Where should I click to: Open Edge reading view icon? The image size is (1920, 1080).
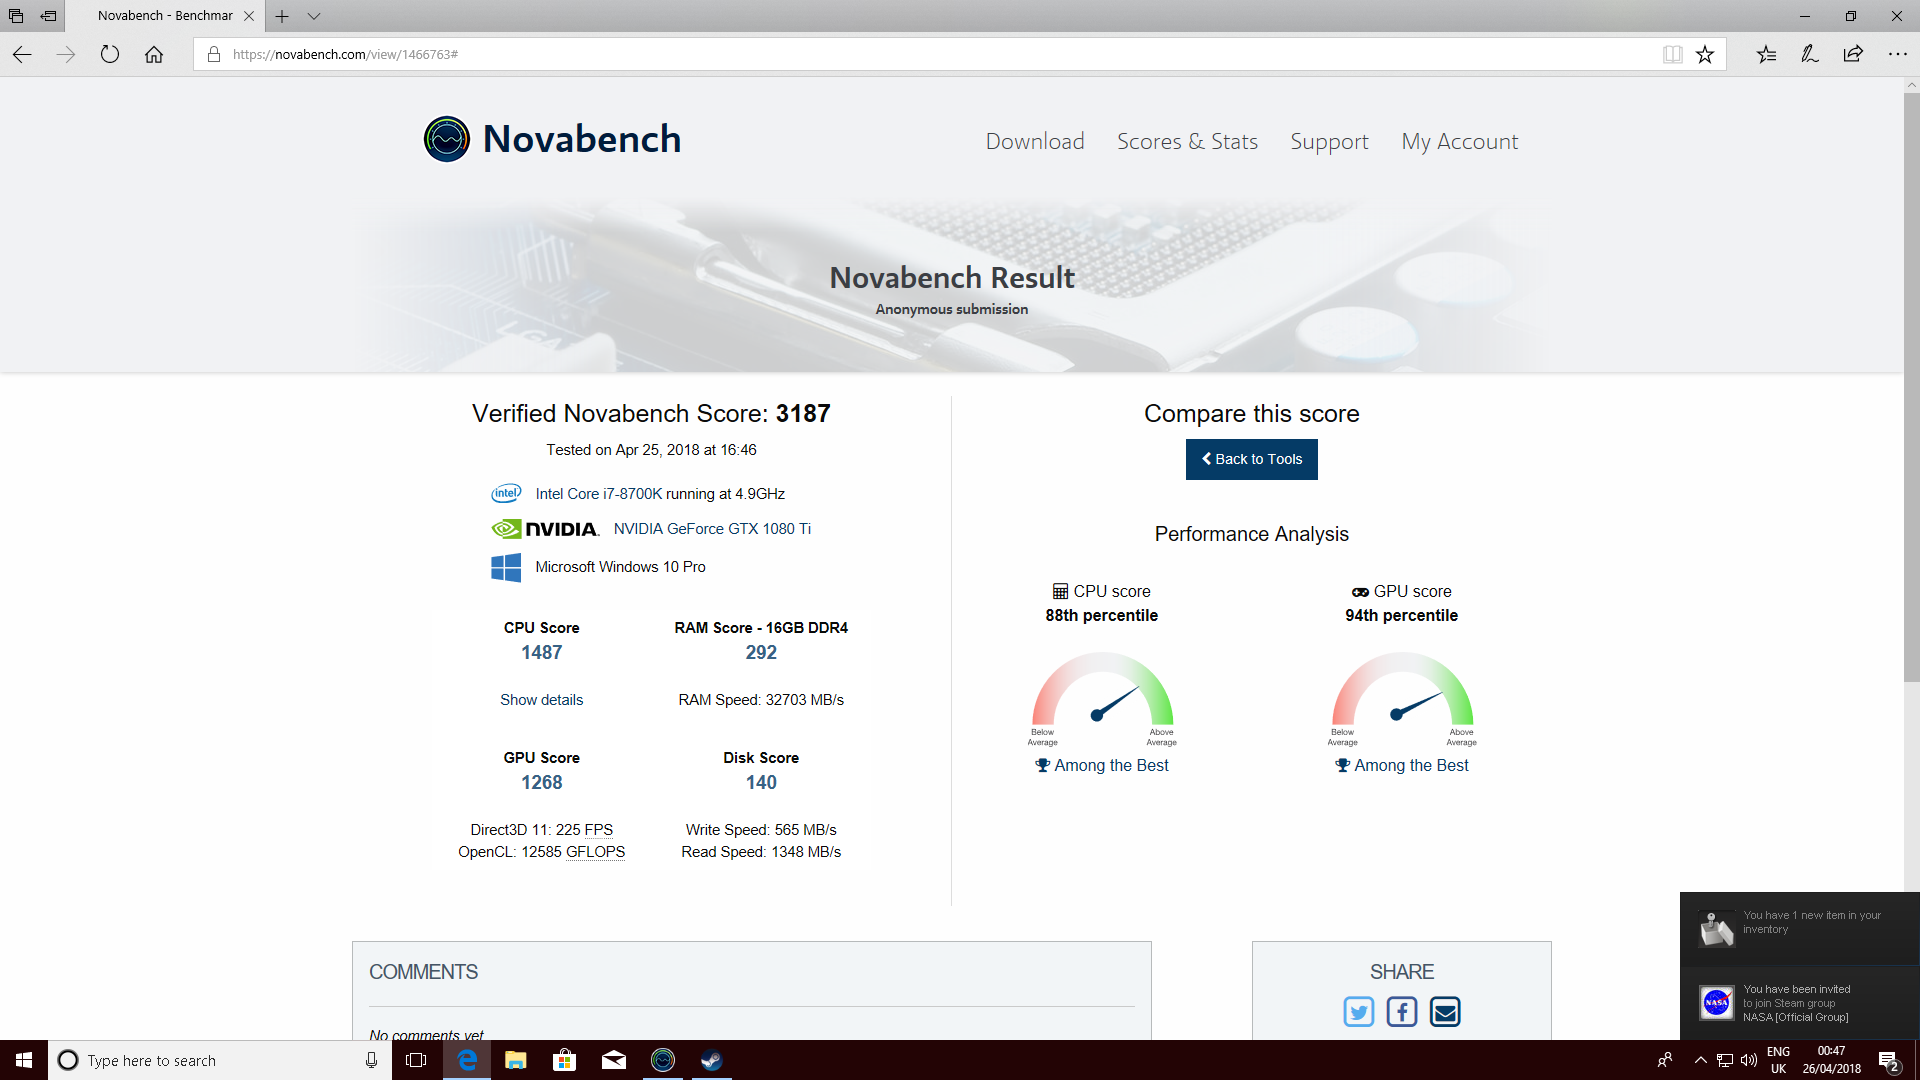pyautogui.click(x=1672, y=54)
